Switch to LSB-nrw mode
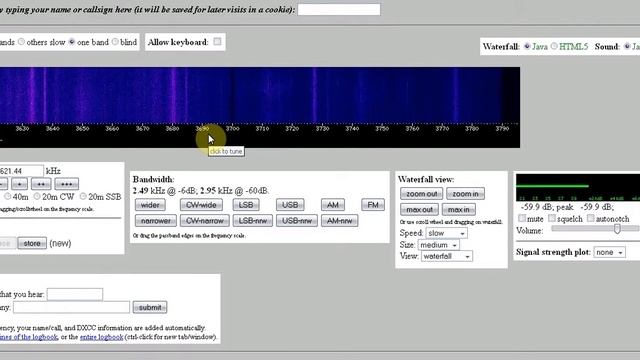This screenshot has width=640, height=360. (x=253, y=221)
